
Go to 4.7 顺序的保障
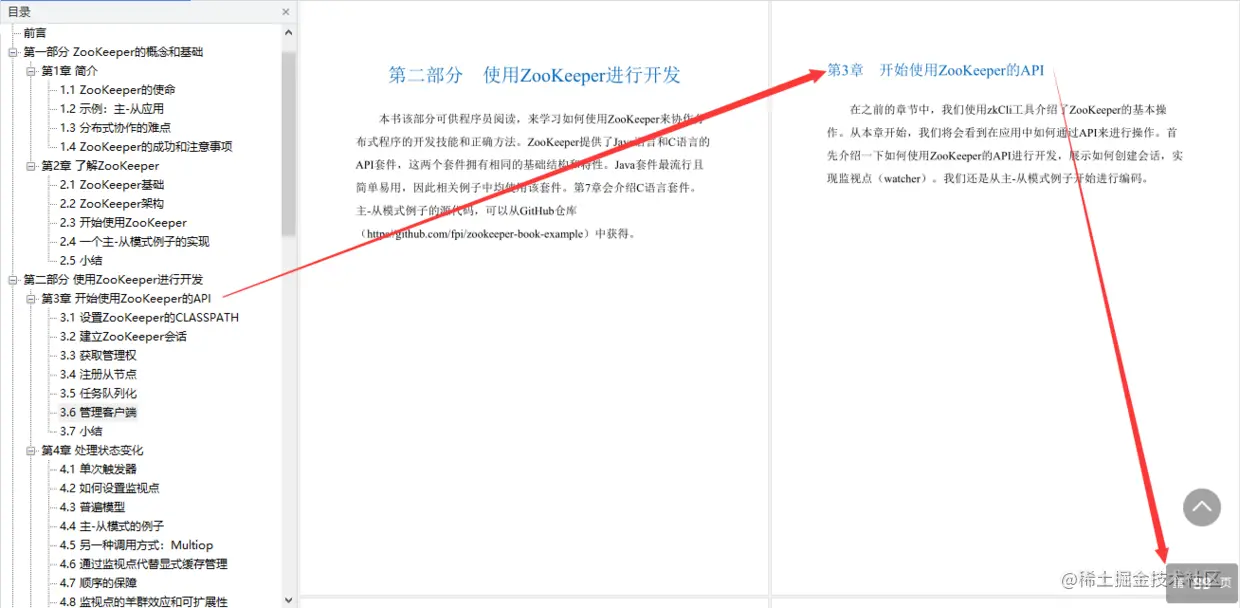click(98, 584)
